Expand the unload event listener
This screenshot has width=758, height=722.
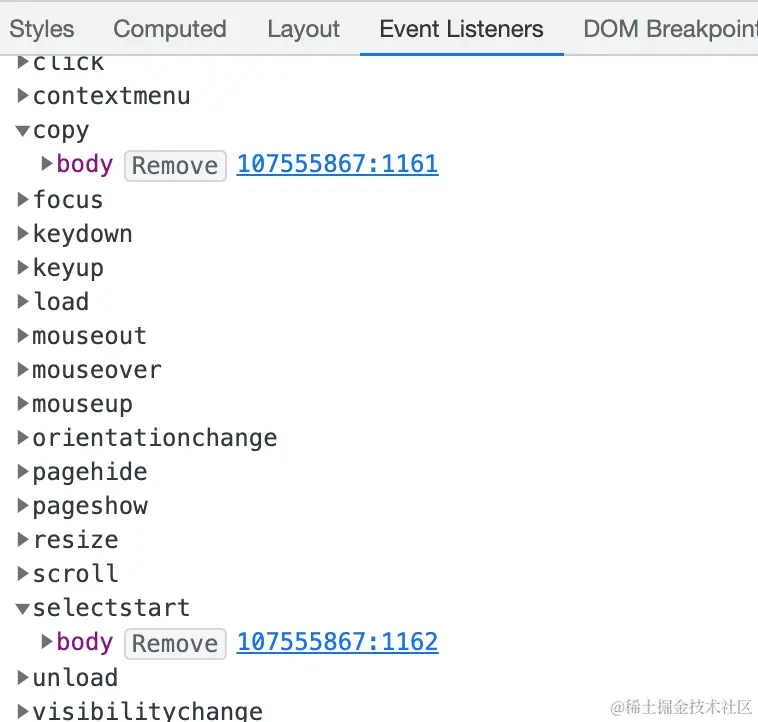pos(23,678)
